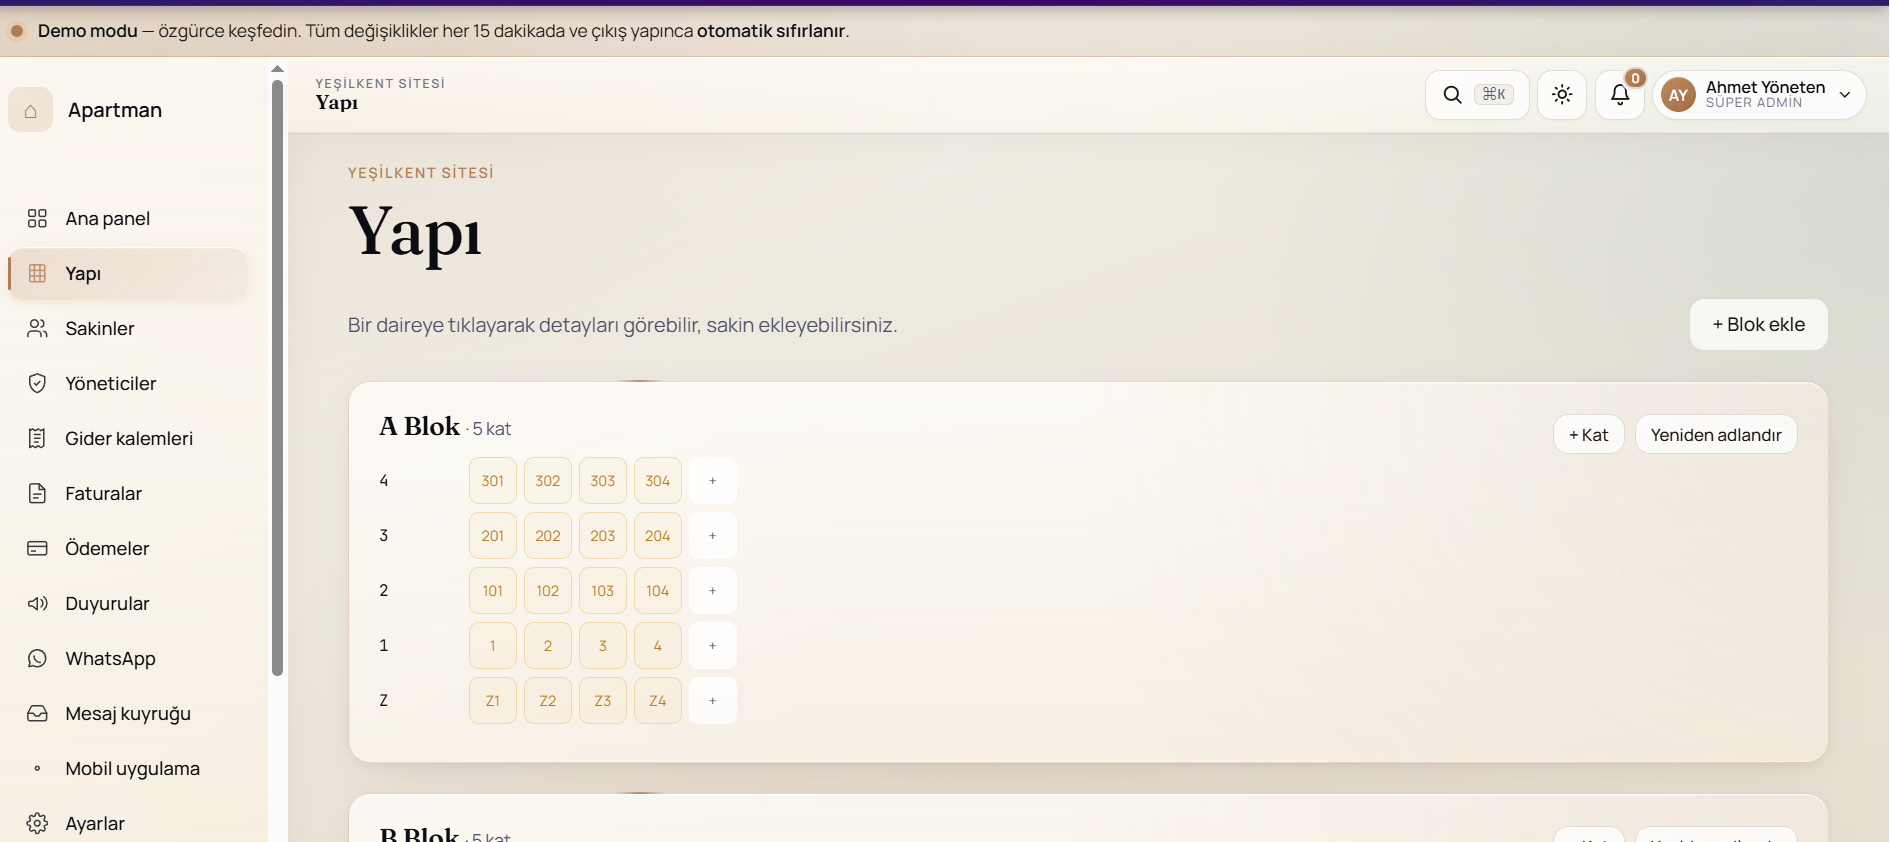Image resolution: width=1890 pixels, height=842 pixels.
Task: Click the Mobil uygulama dot icon
Action: tap(37, 768)
